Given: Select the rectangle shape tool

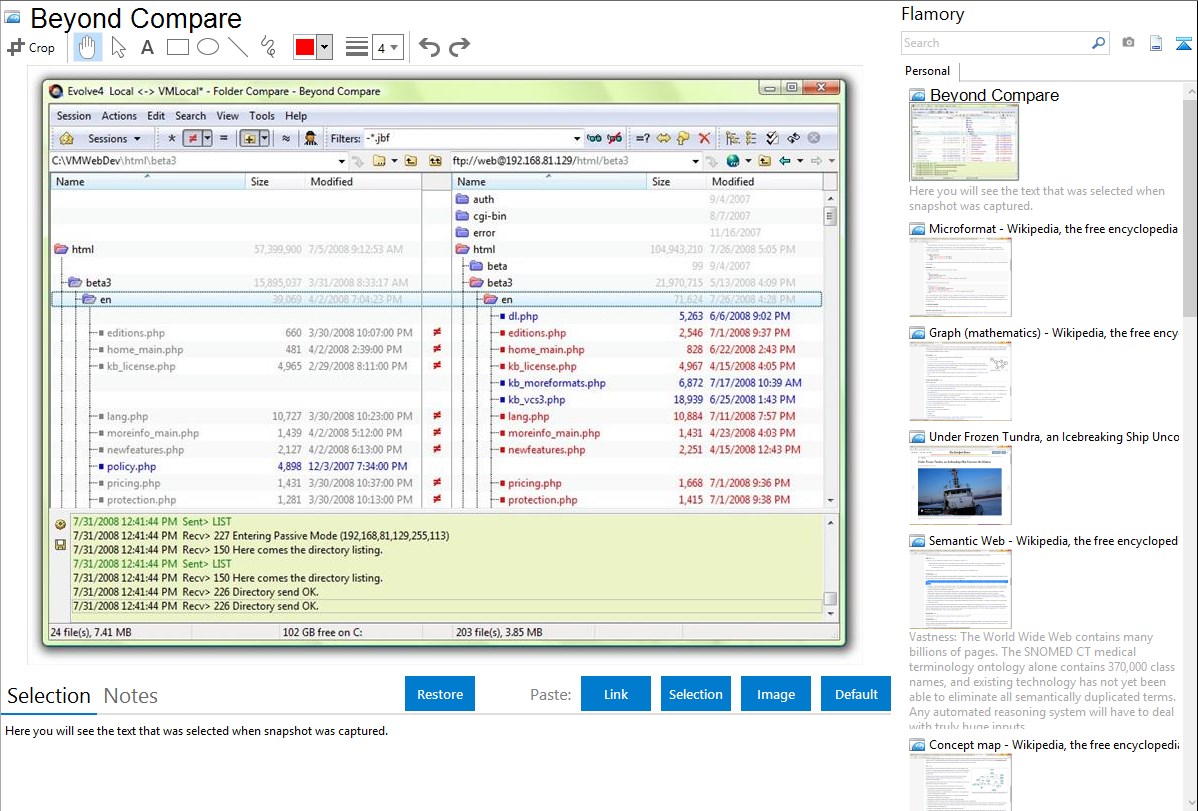Looking at the screenshot, I should click(177, 47).
